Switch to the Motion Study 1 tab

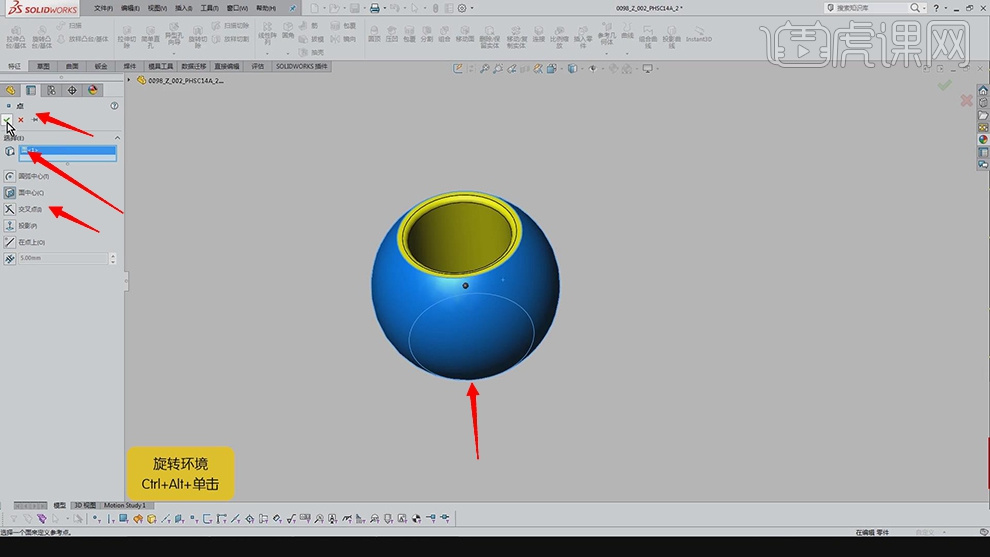pyautogui.click(x=125, y=505)
